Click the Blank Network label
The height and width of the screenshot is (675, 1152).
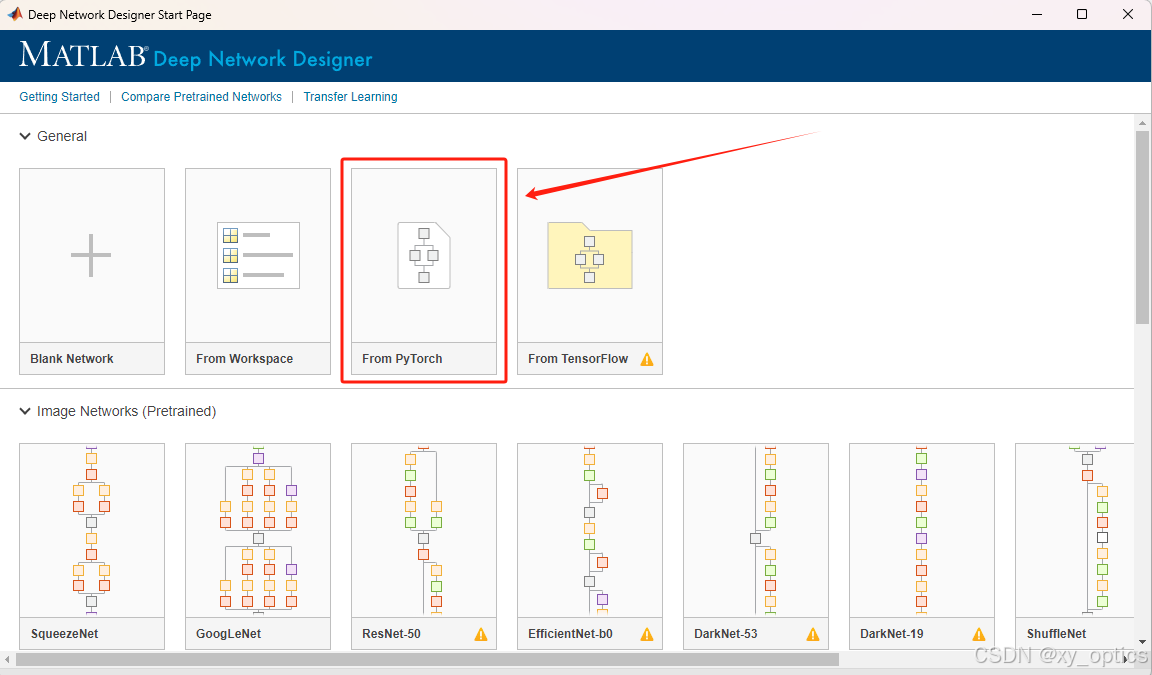(72, 358)
